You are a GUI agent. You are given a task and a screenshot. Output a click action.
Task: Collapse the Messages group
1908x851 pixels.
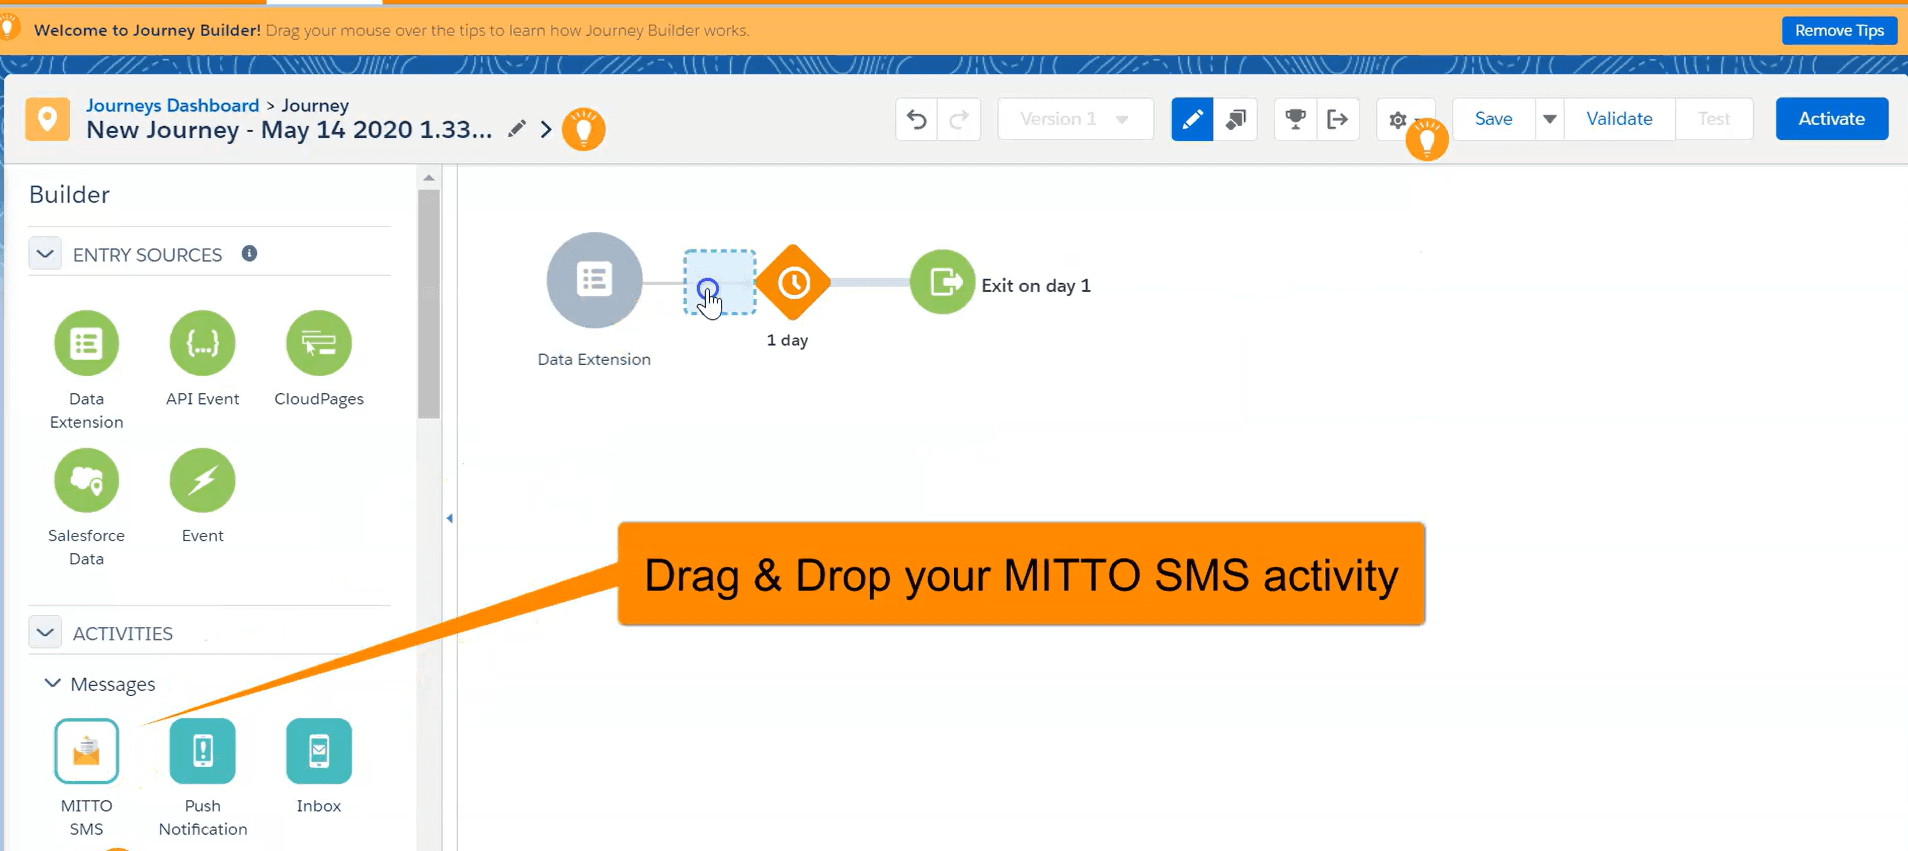pyautogui.click(x=52, y=683)
